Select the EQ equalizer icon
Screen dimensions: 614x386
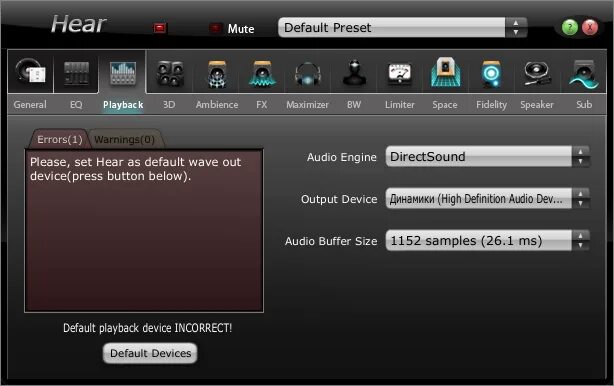[x=76, y=73]
